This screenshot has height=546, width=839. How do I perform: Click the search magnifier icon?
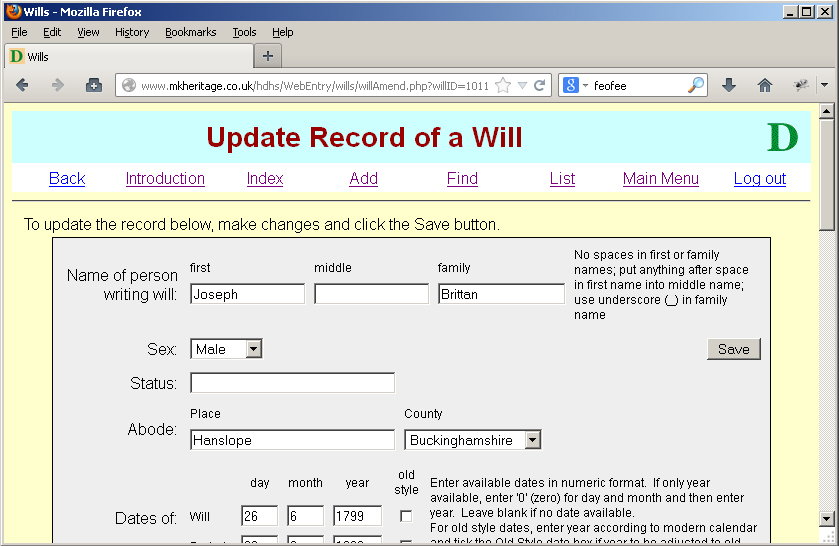tap(696, 86)
